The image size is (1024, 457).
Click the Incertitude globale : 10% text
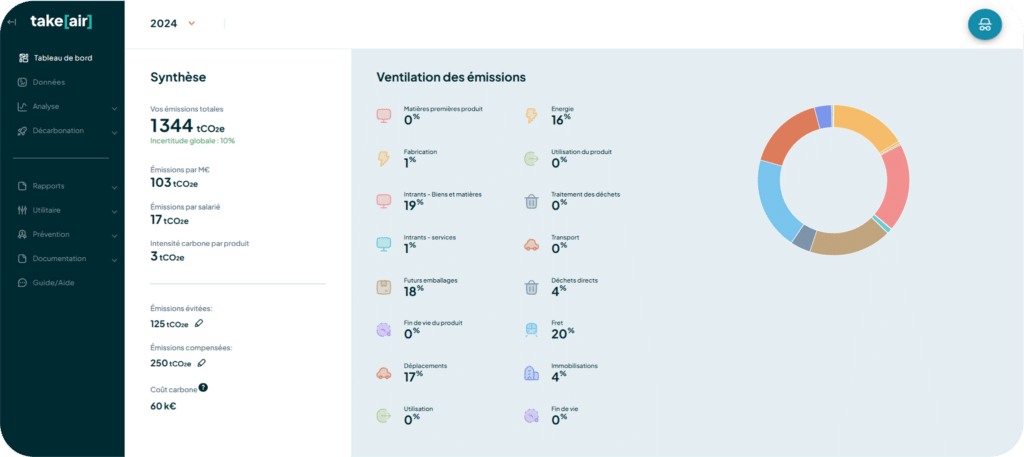(x=192, y=140)
